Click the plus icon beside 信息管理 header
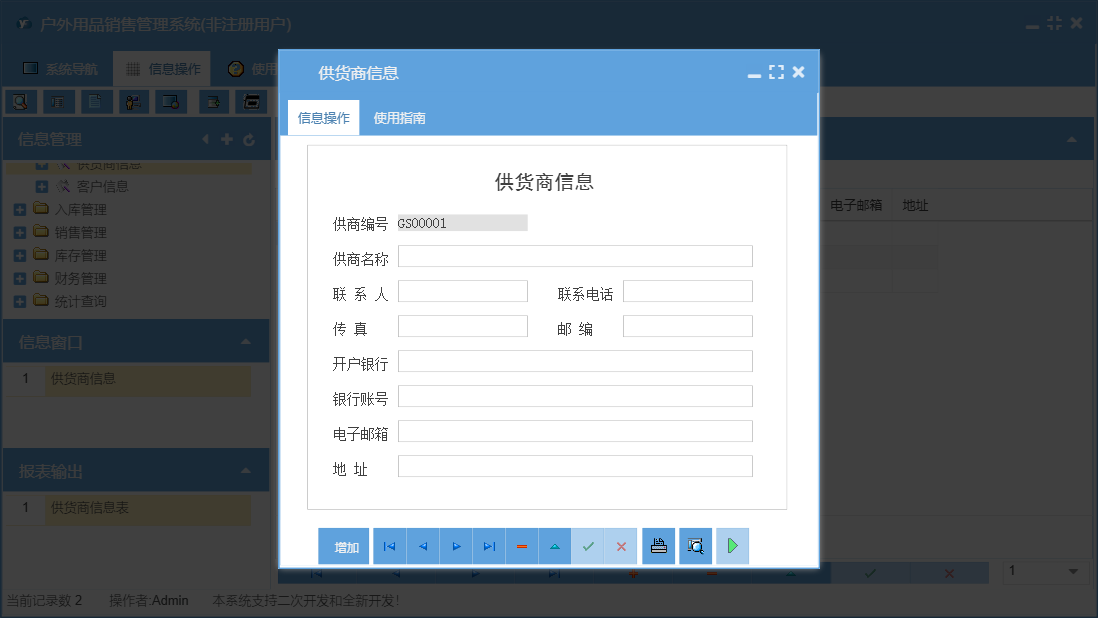This screenshot has height=618, width=1098. (227, 139)
